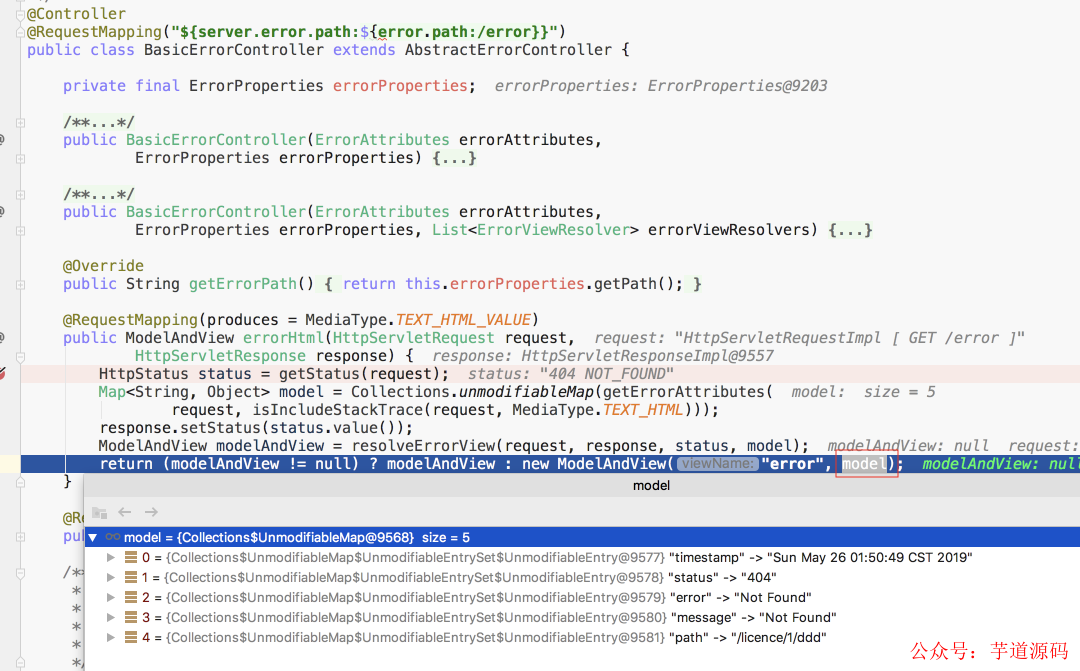1080x671 pixels.
Task: Click the @Override annotation
Action: coord(103,266)
